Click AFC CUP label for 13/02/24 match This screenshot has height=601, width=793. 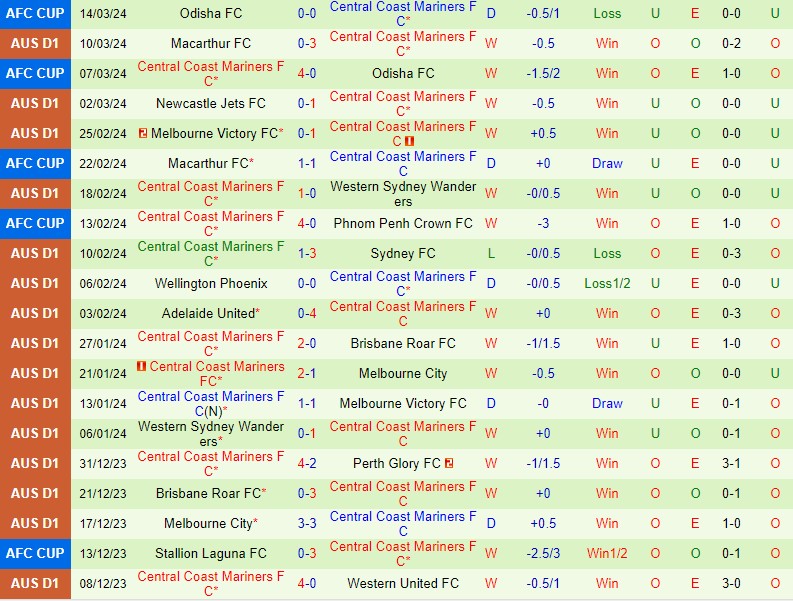coord(35,223)
